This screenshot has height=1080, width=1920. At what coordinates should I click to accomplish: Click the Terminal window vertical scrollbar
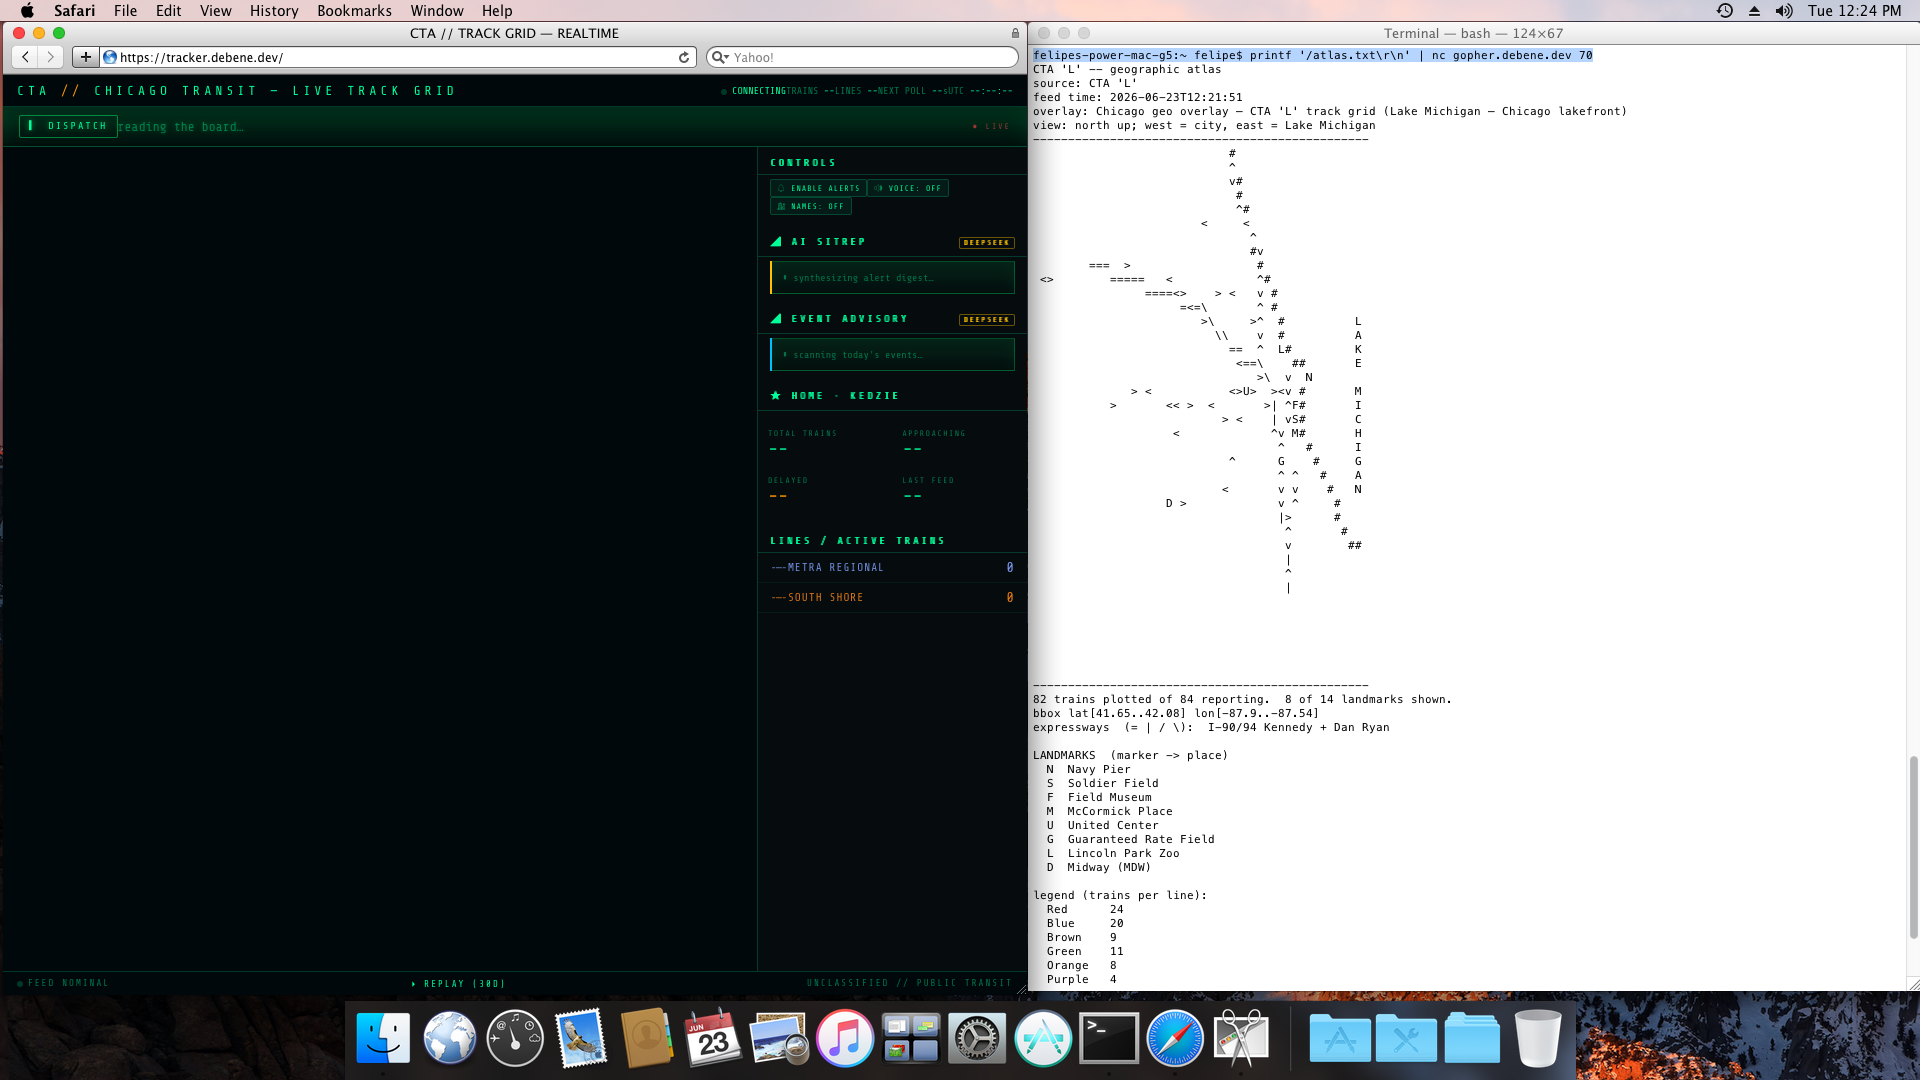pos(1914,848)
